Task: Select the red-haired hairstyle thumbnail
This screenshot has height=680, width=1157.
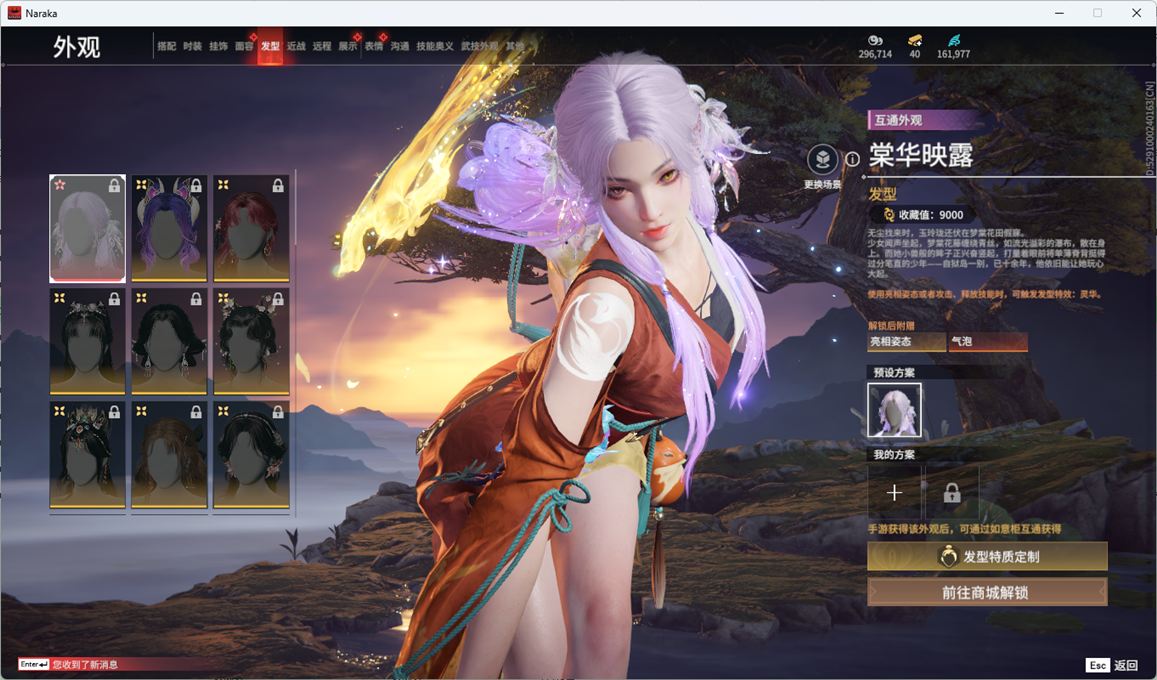Action: point(251,229)
